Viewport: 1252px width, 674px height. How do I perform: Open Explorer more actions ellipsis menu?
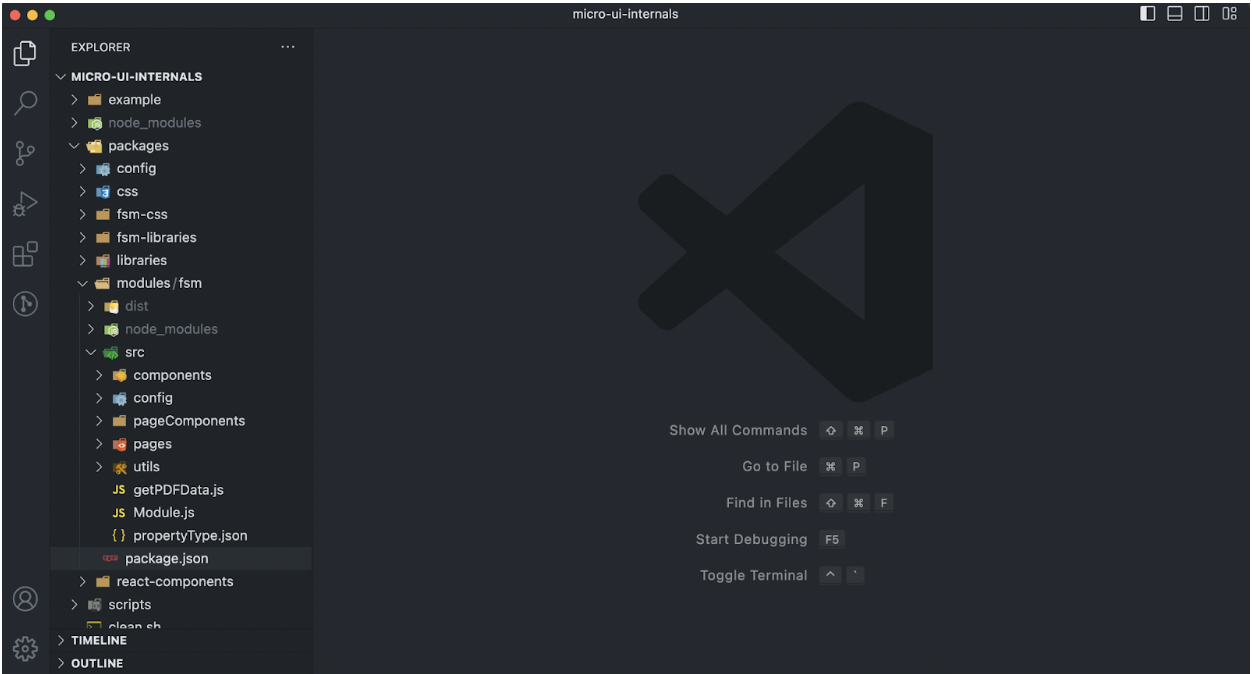click(x=288, y=47)
